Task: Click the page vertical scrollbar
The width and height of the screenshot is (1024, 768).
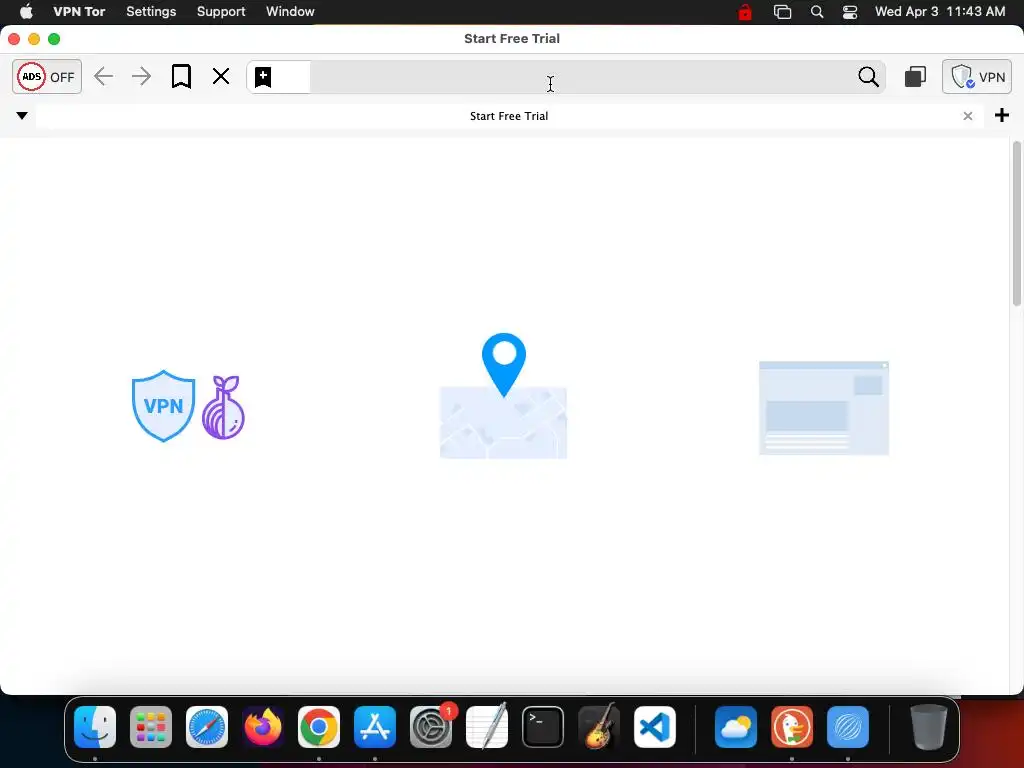Action: click(1016, 223)
